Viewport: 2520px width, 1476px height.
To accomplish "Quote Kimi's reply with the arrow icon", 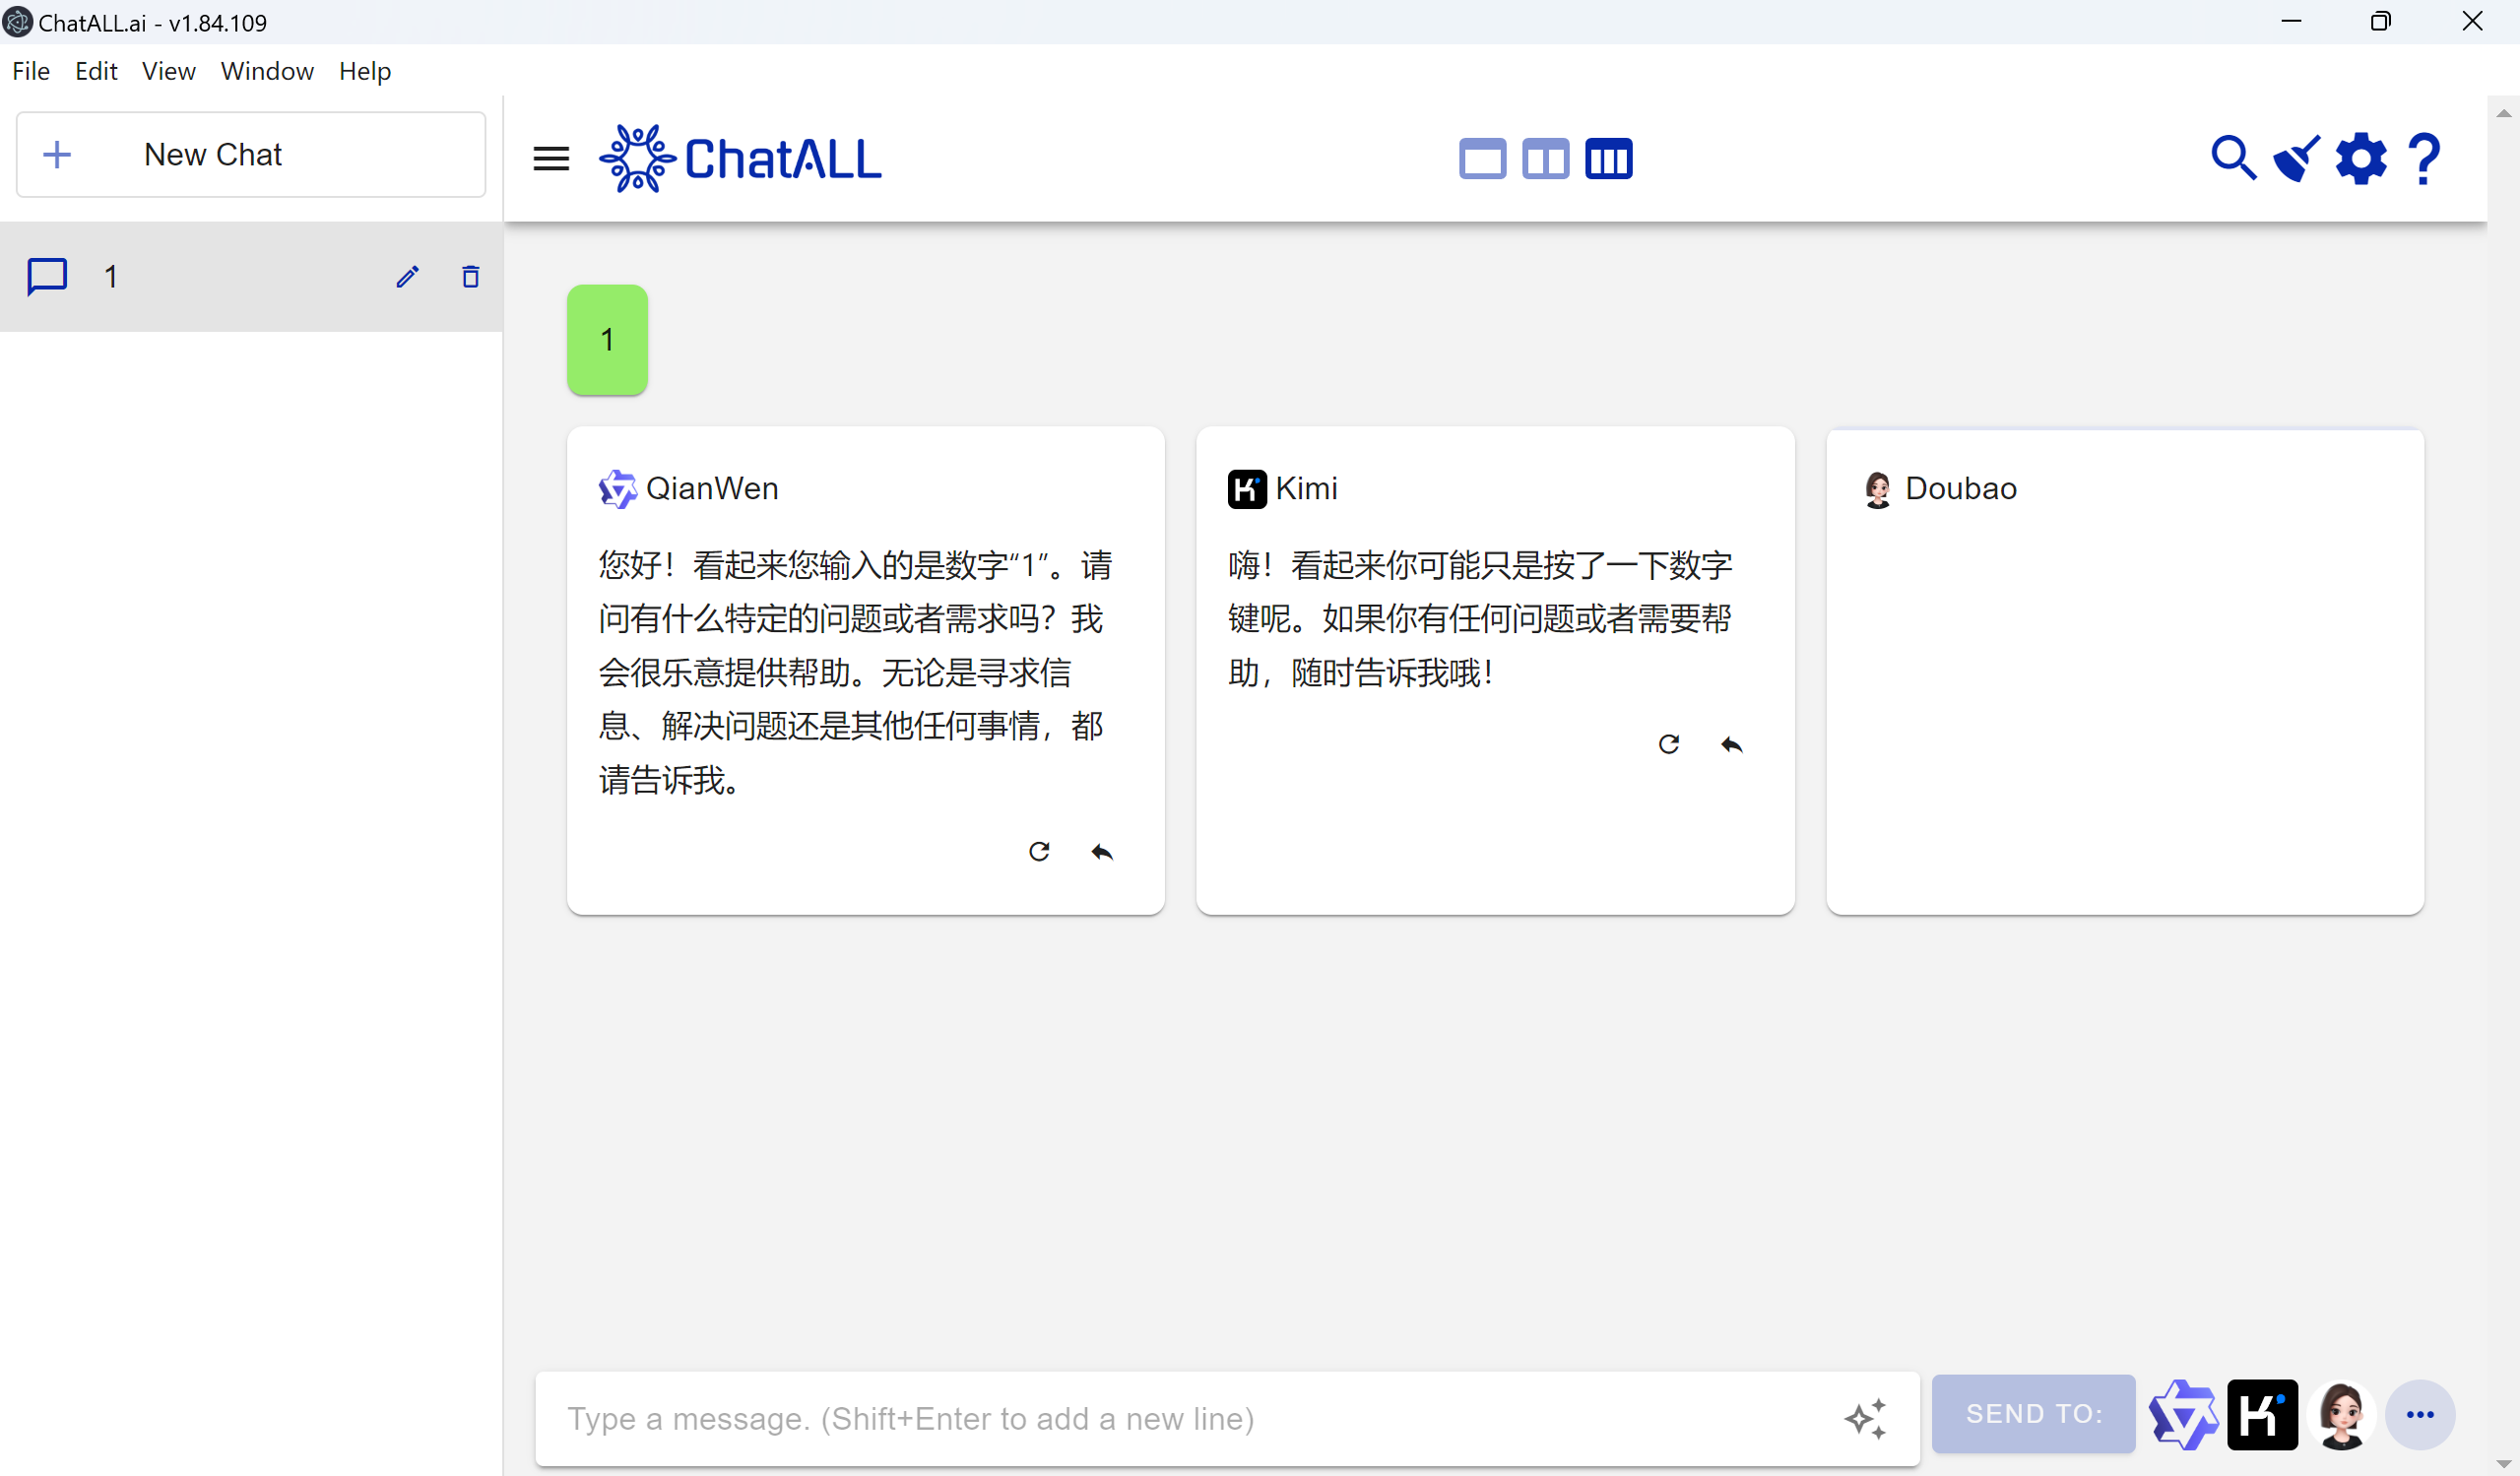I will [x=1732, y=744].
